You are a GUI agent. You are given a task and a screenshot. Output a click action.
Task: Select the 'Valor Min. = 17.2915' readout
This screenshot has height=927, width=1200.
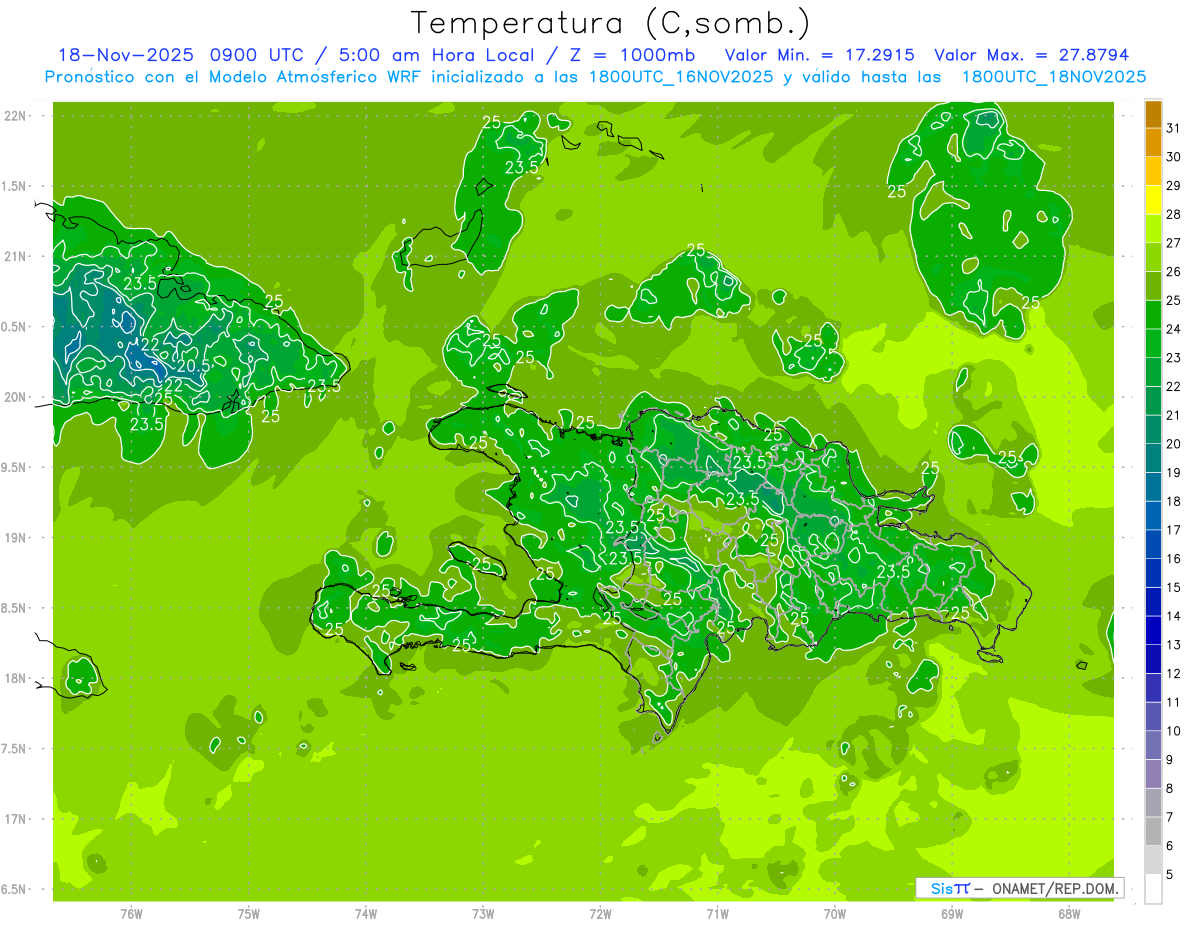819,55
